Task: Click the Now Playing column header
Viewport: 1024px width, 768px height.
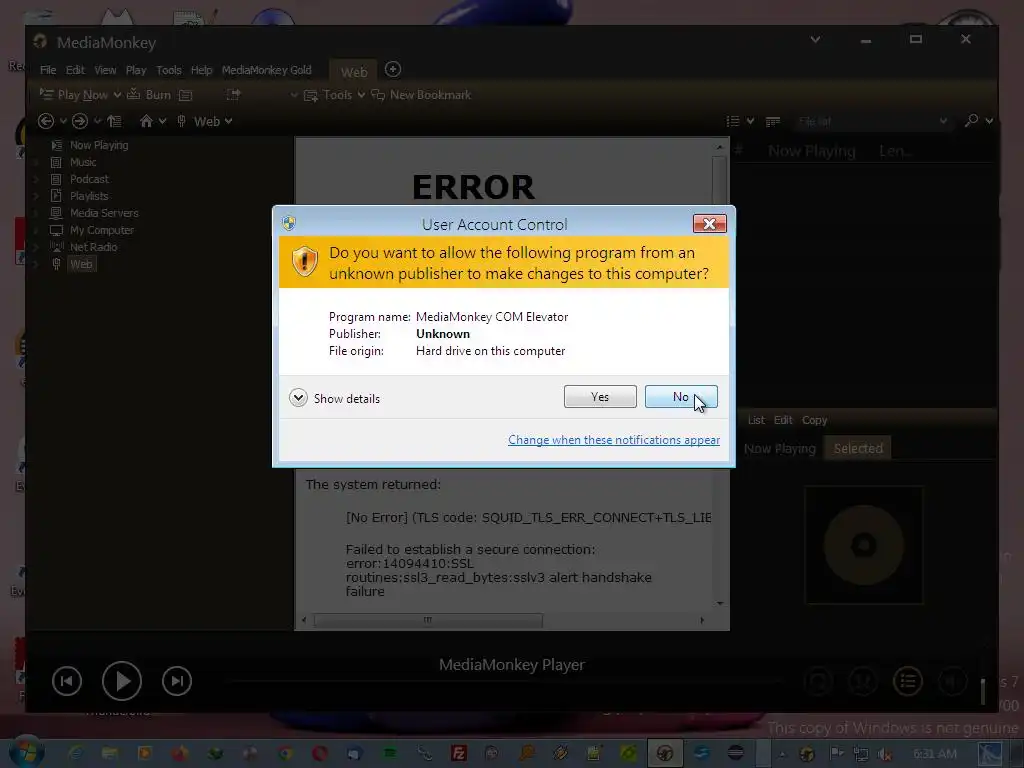Action: click(x=812, y=152)
